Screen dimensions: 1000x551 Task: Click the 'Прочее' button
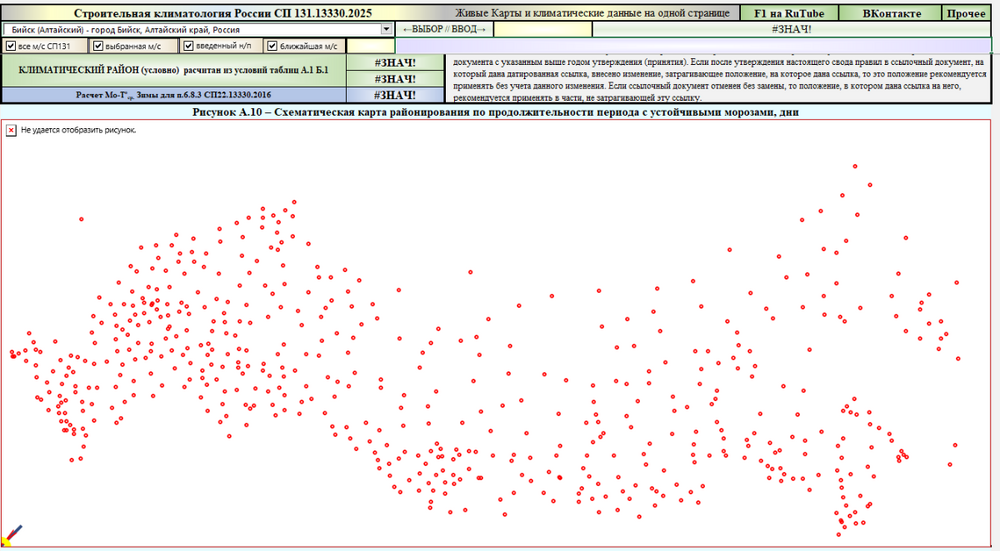[x=966, y=13]
